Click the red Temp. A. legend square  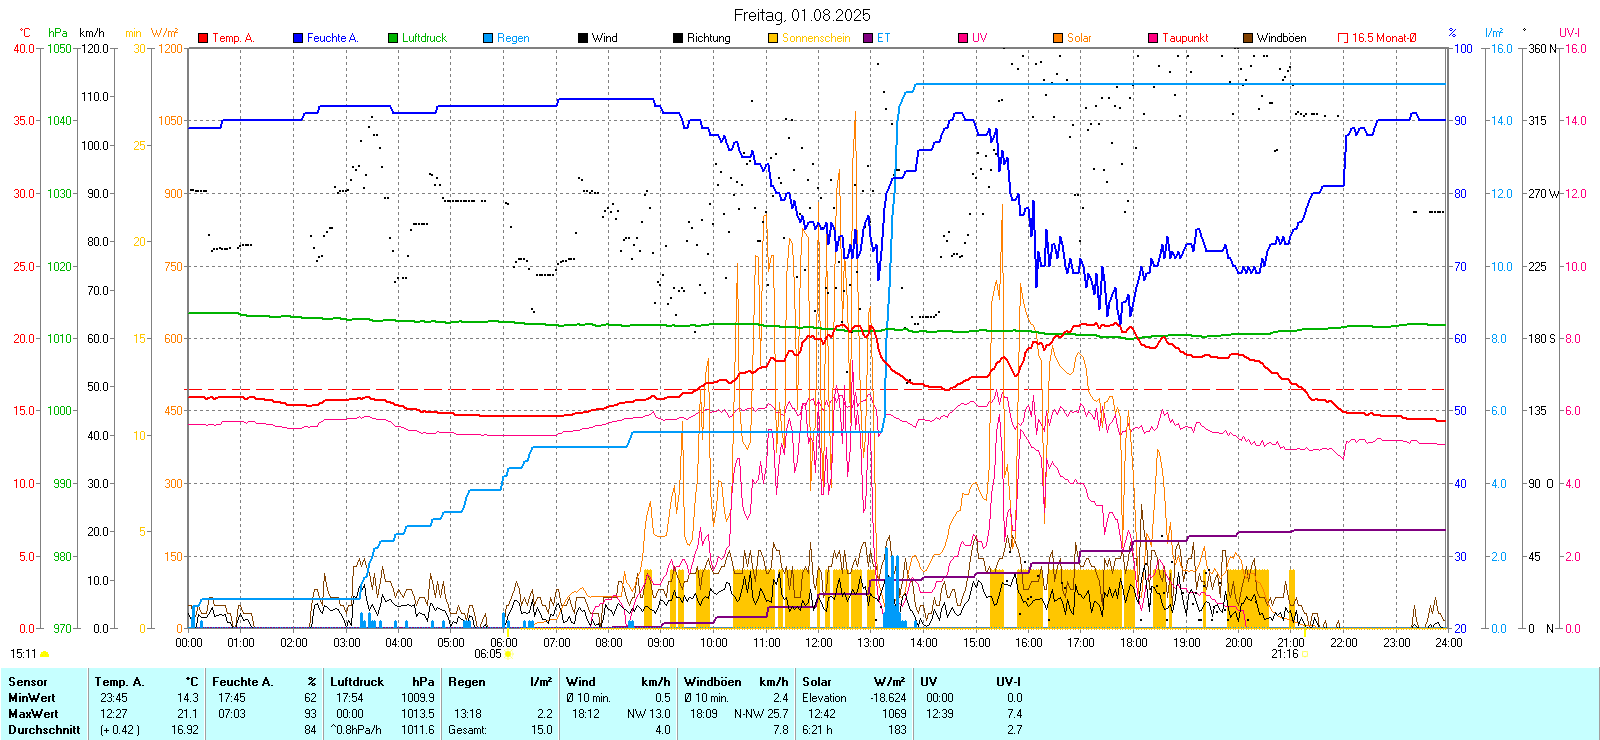pyautogui.click(x=203, y=38)
